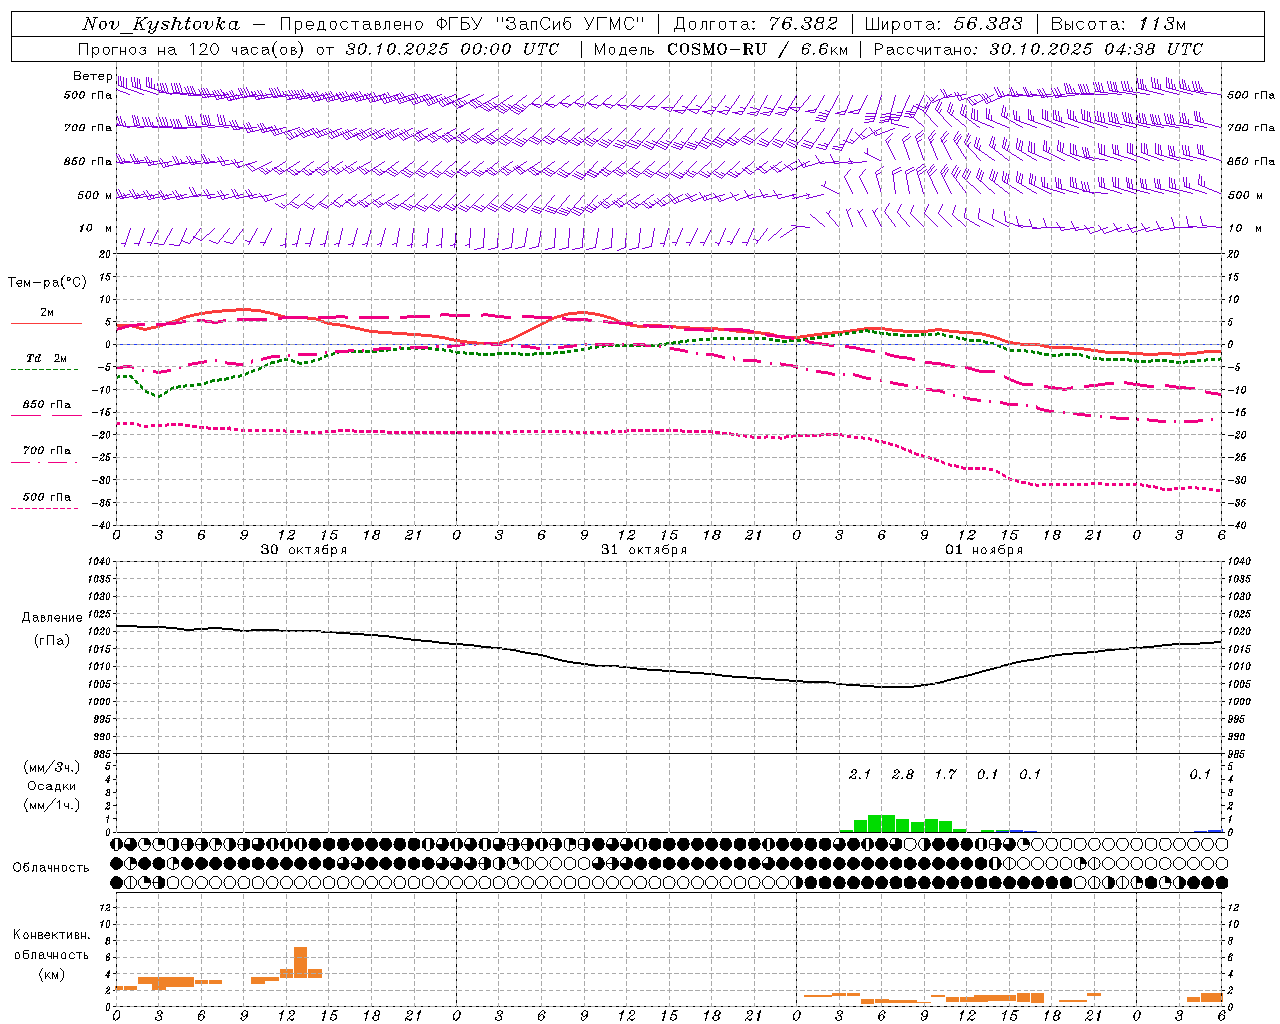Click the '(км)' unit under convective cloudiness

pos(52,974)
